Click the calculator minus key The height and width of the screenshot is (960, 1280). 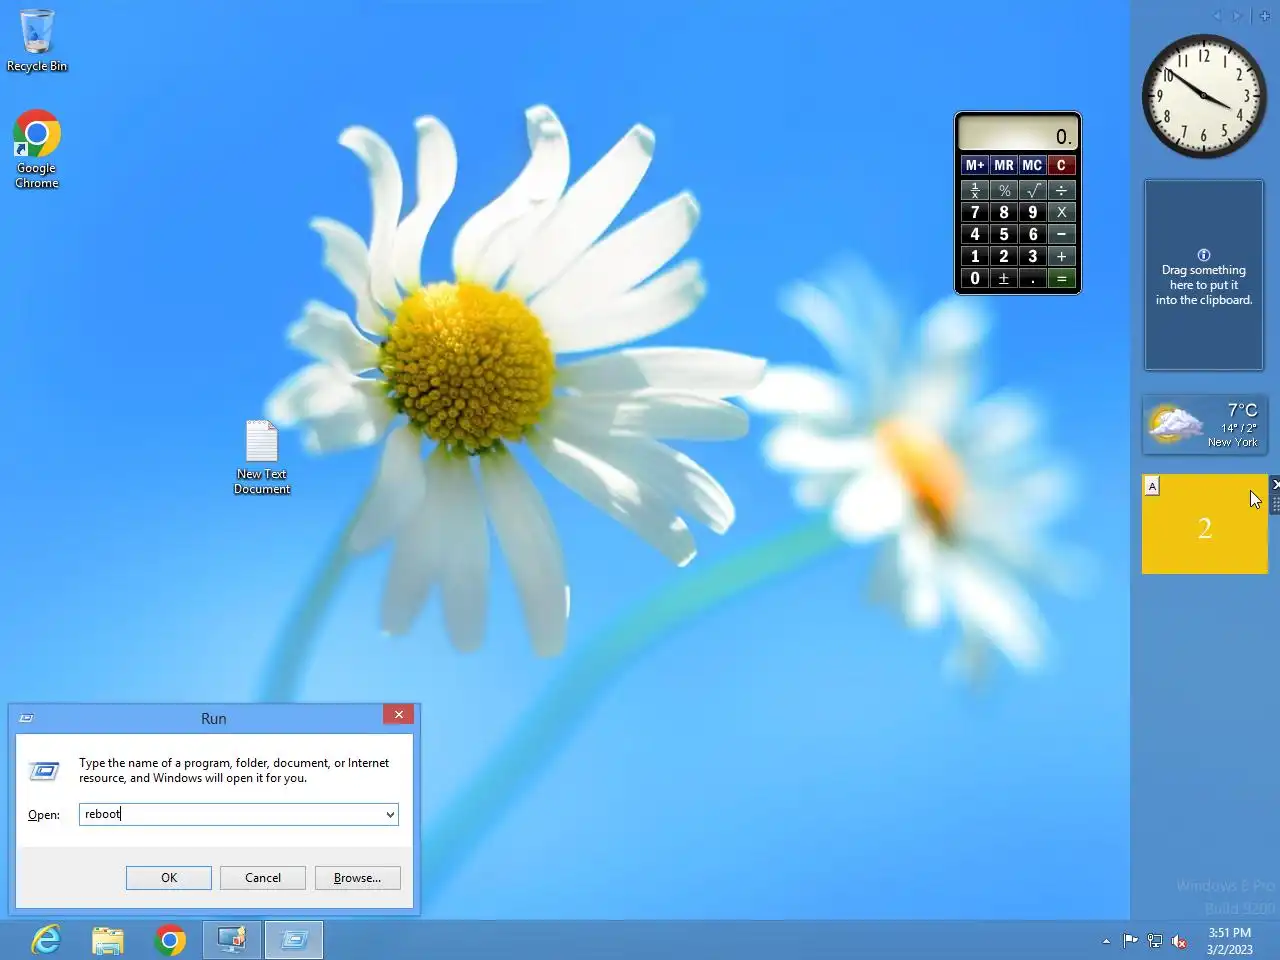pos(1061,234)
